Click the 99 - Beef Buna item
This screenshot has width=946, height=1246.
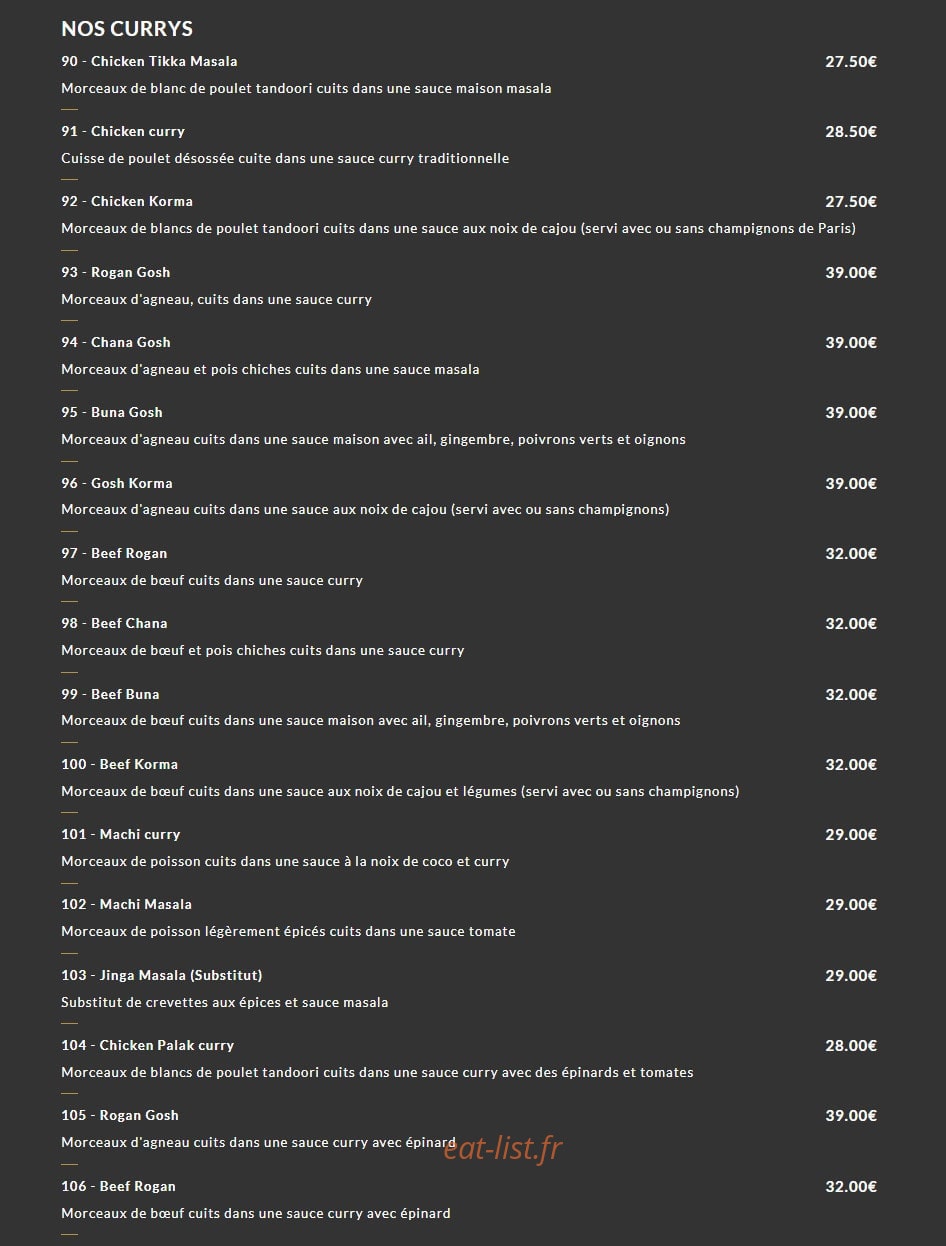(110, 694)
